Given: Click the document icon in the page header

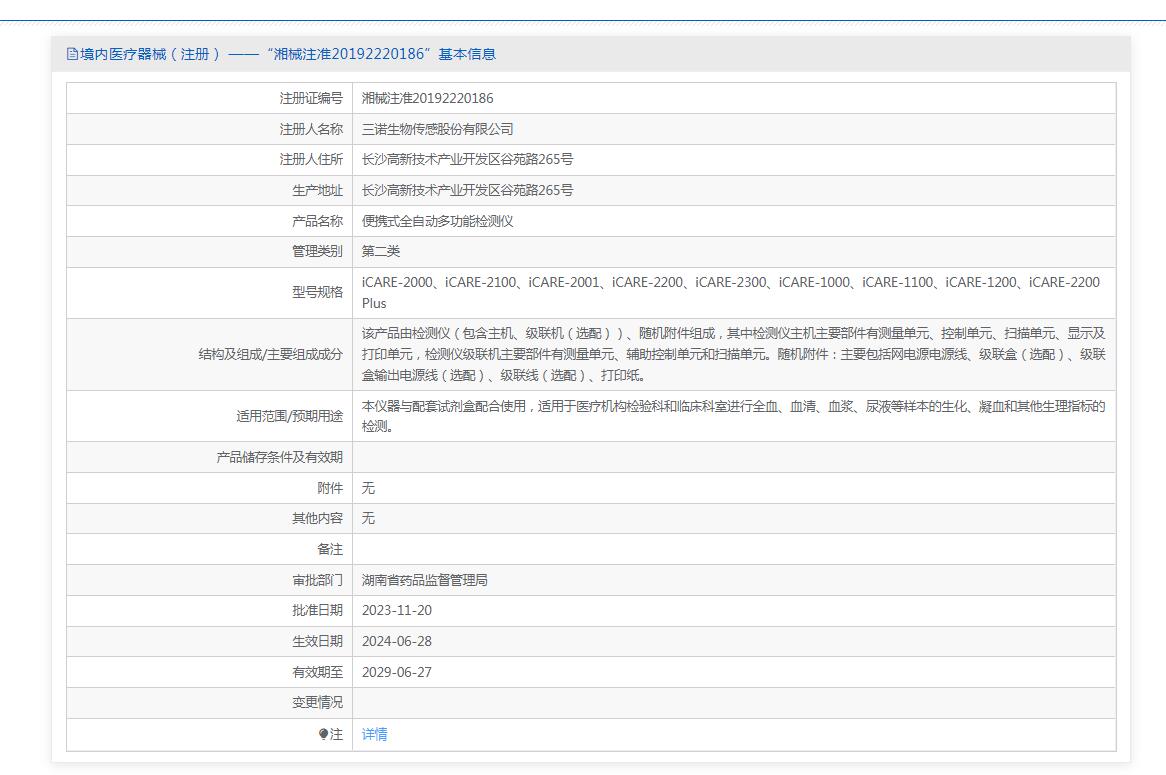Looking at the screenshot, I should click(72, 54).
